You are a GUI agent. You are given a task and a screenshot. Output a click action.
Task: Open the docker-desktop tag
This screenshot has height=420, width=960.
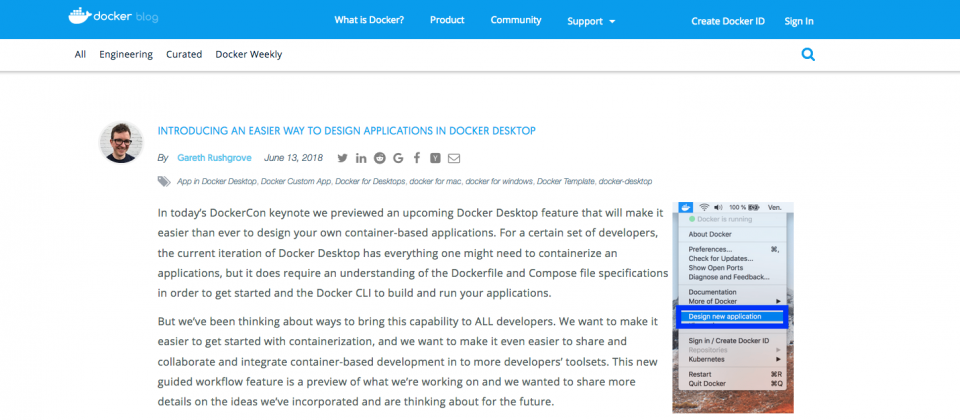625,181
